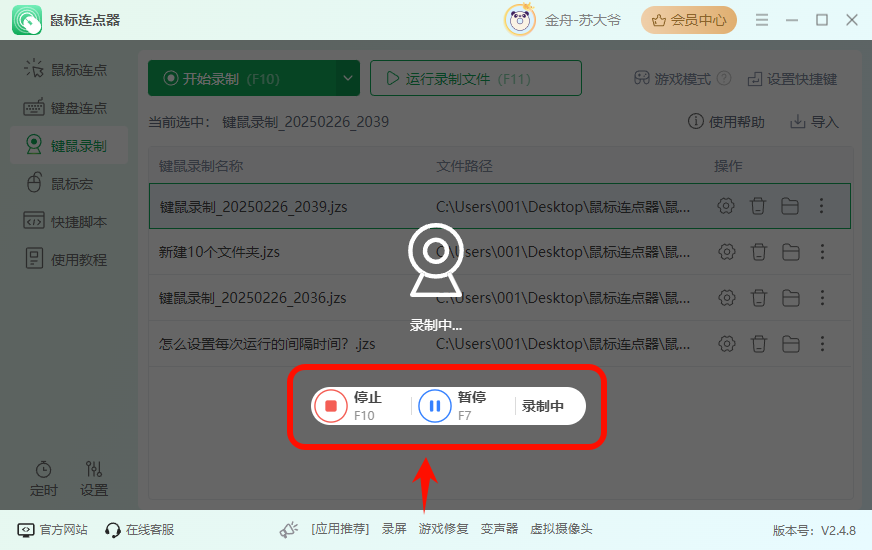
Task: Click the 文件路径 column header
Action: tap(464, 166)
